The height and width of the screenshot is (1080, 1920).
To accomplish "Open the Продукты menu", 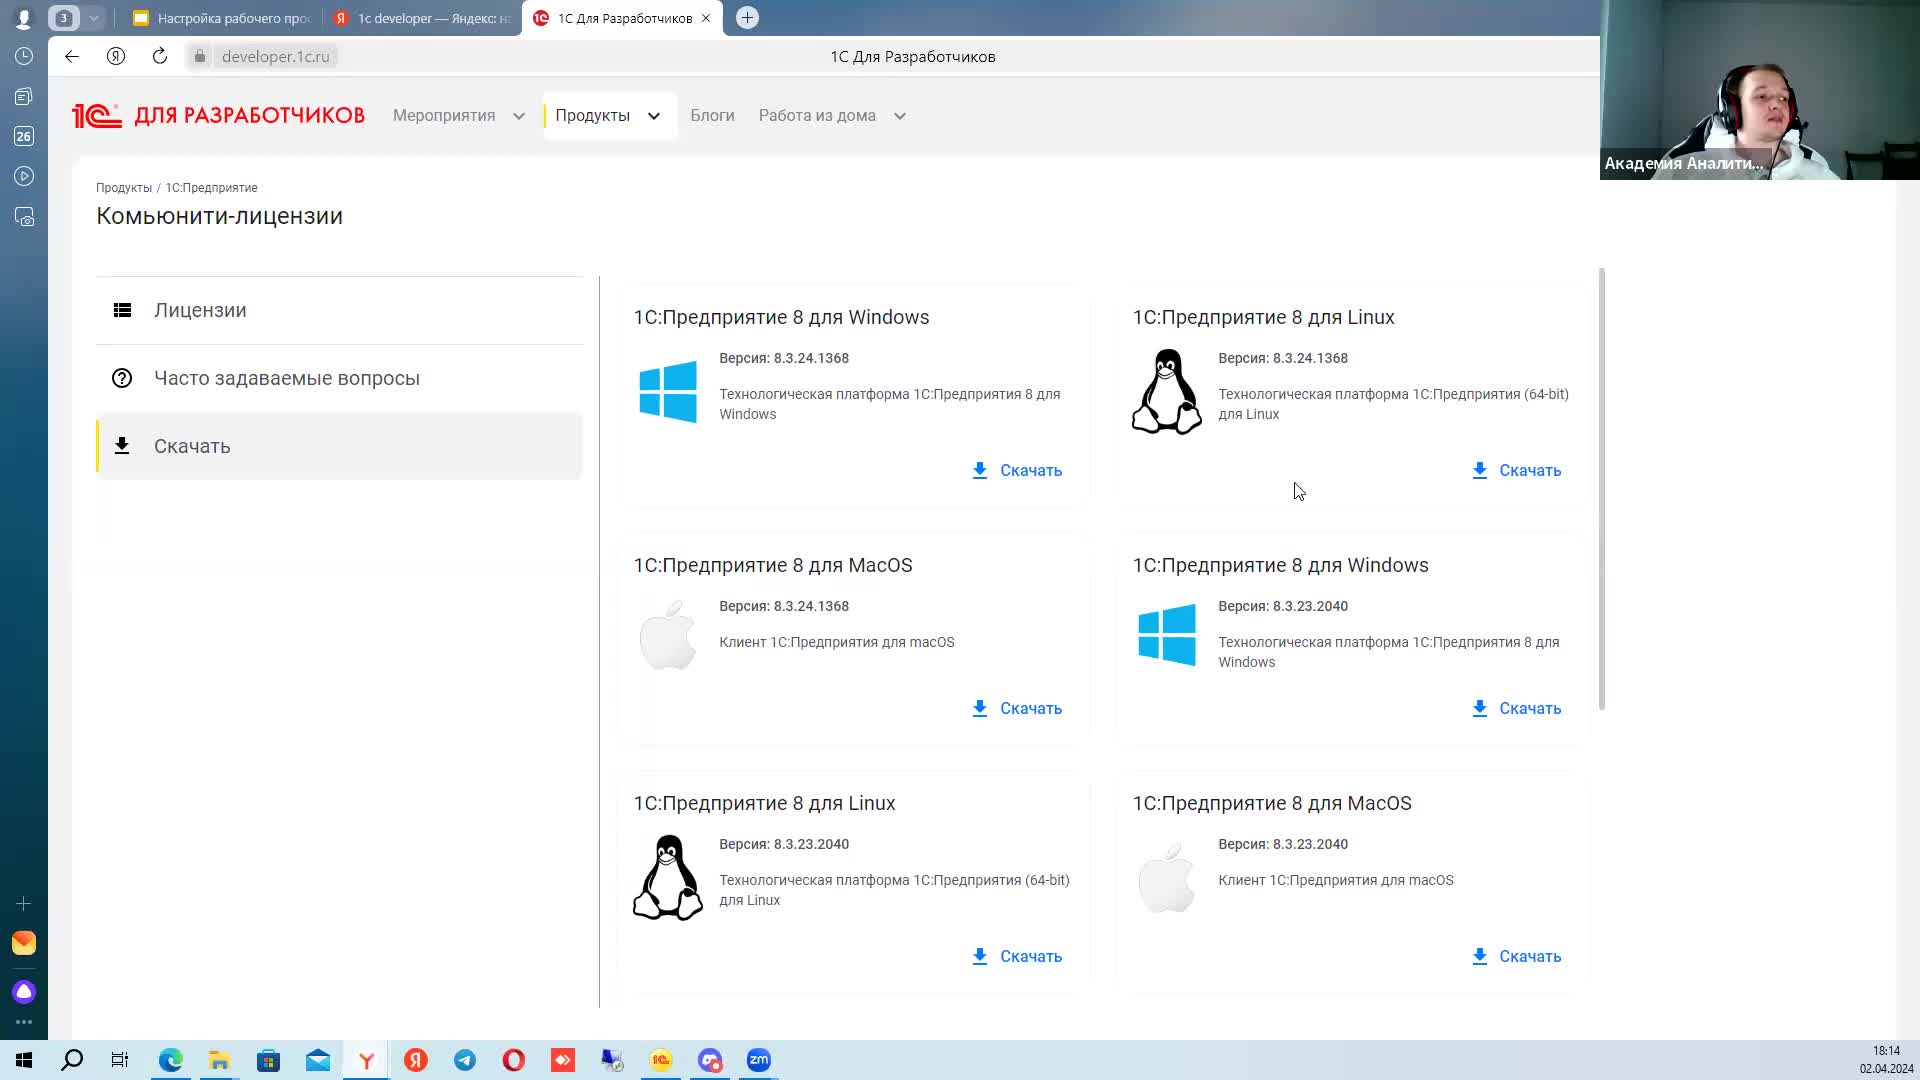I will [592, 115].
